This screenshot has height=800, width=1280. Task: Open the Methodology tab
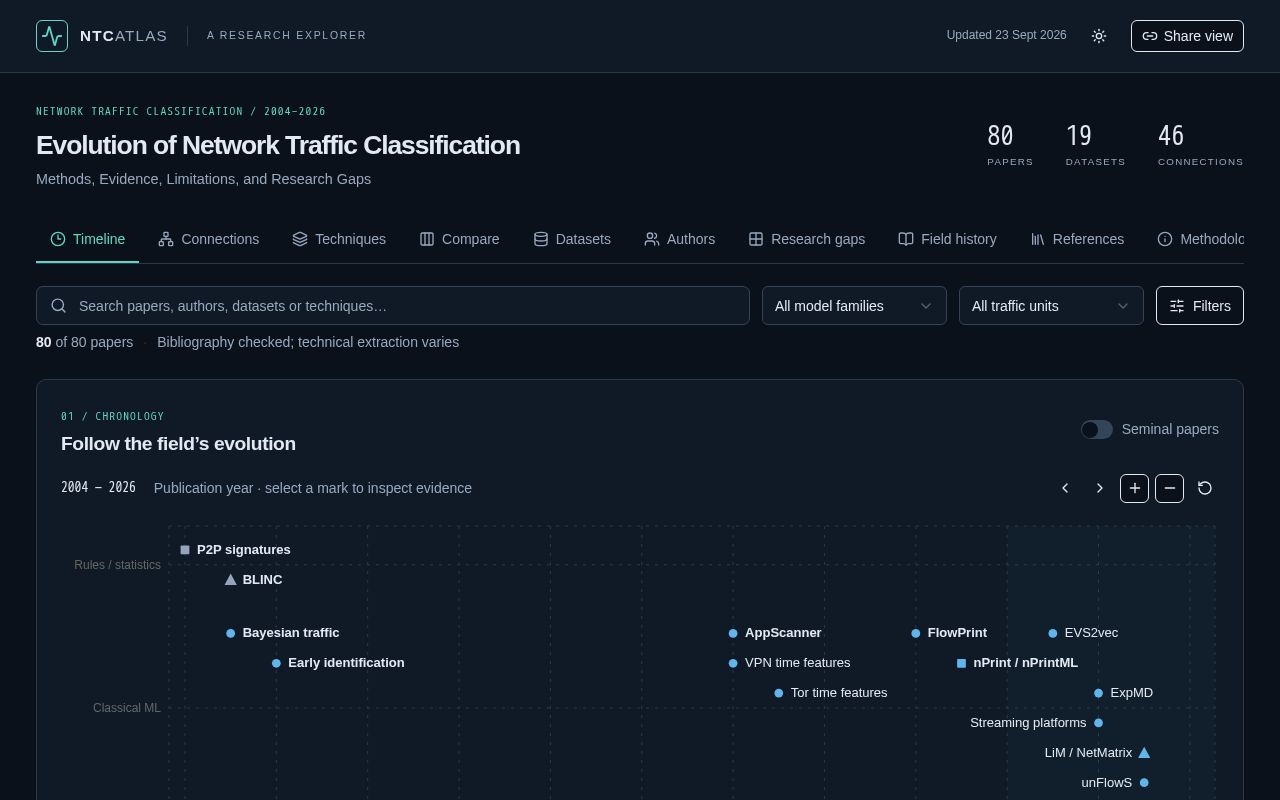tap(1200, 239)
